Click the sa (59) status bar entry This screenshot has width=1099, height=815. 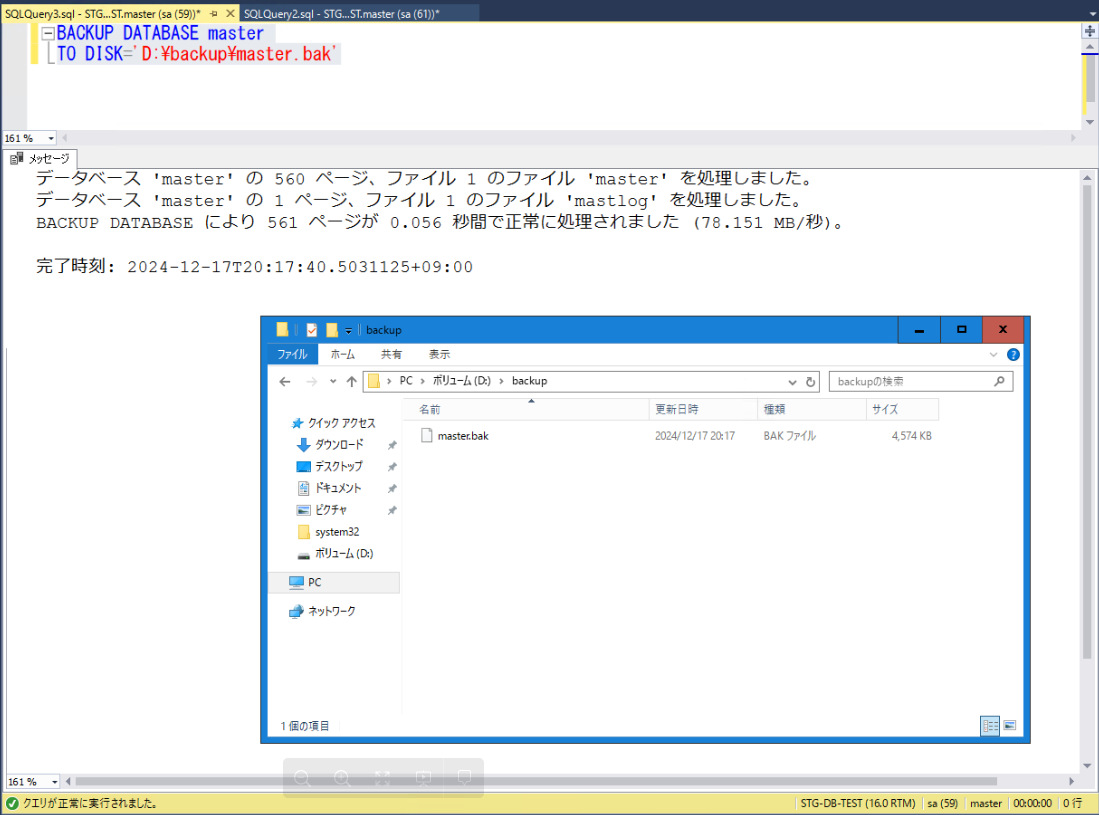943,803
